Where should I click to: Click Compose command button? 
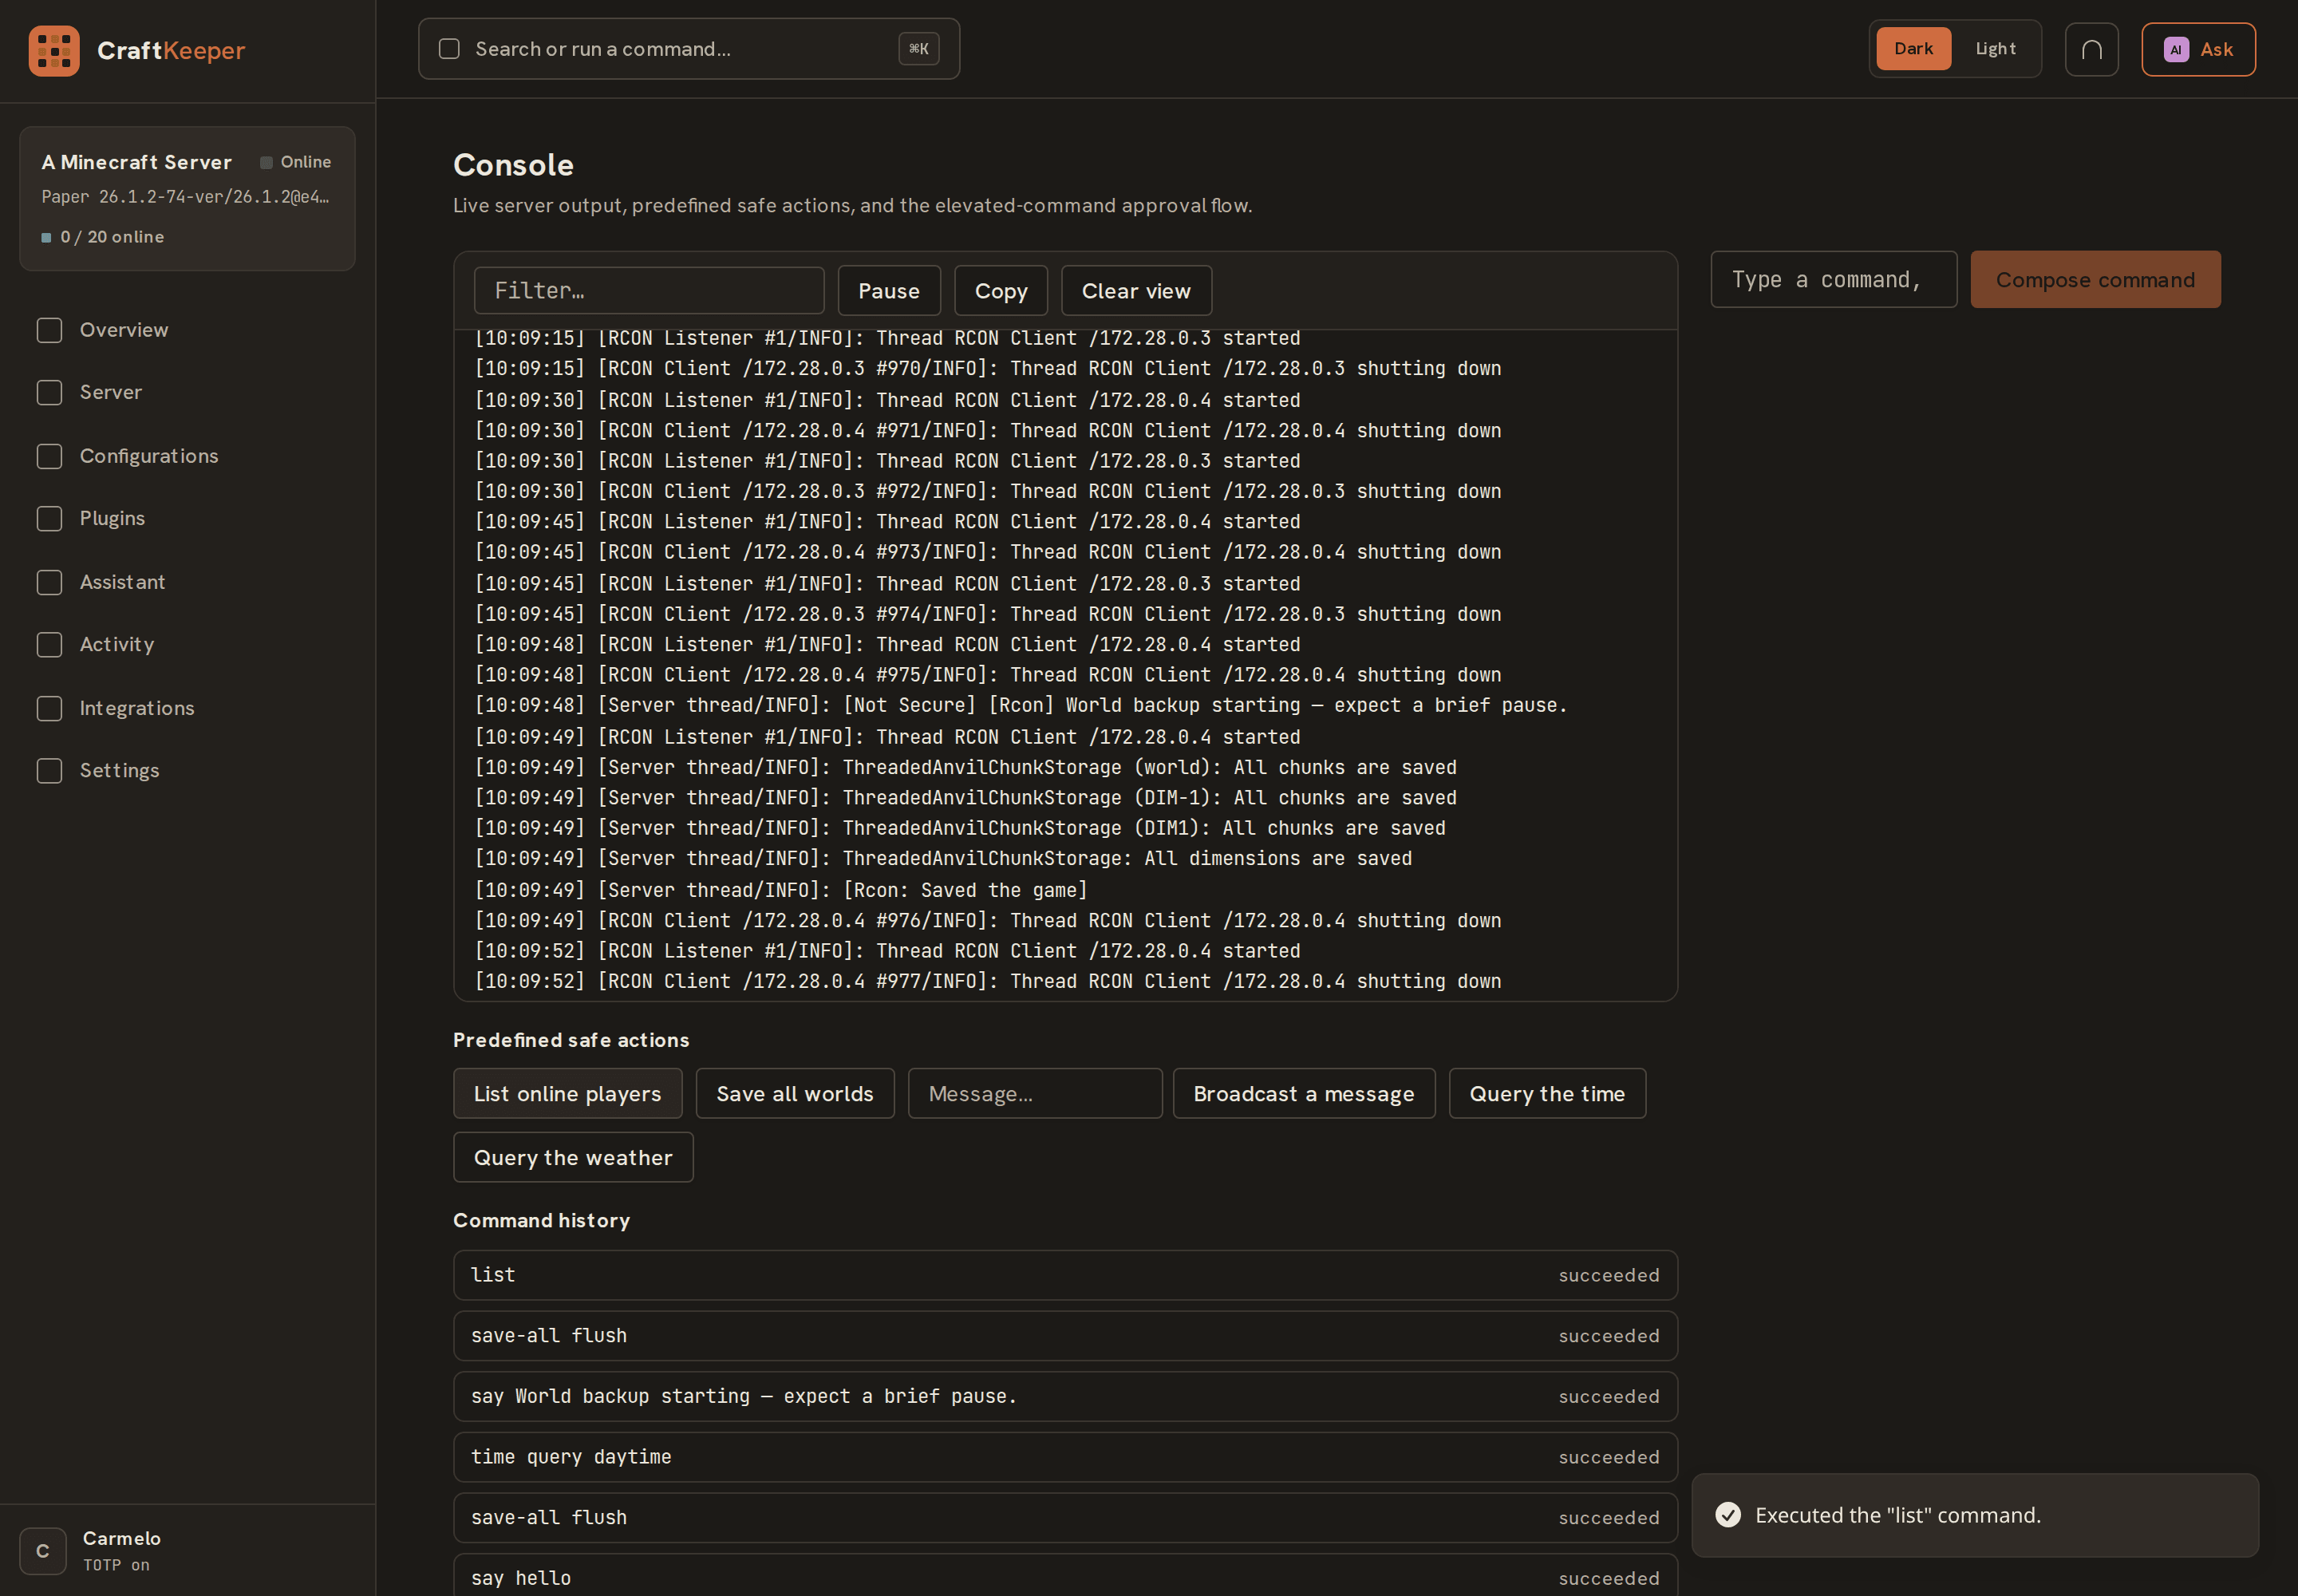(2095, 280)
